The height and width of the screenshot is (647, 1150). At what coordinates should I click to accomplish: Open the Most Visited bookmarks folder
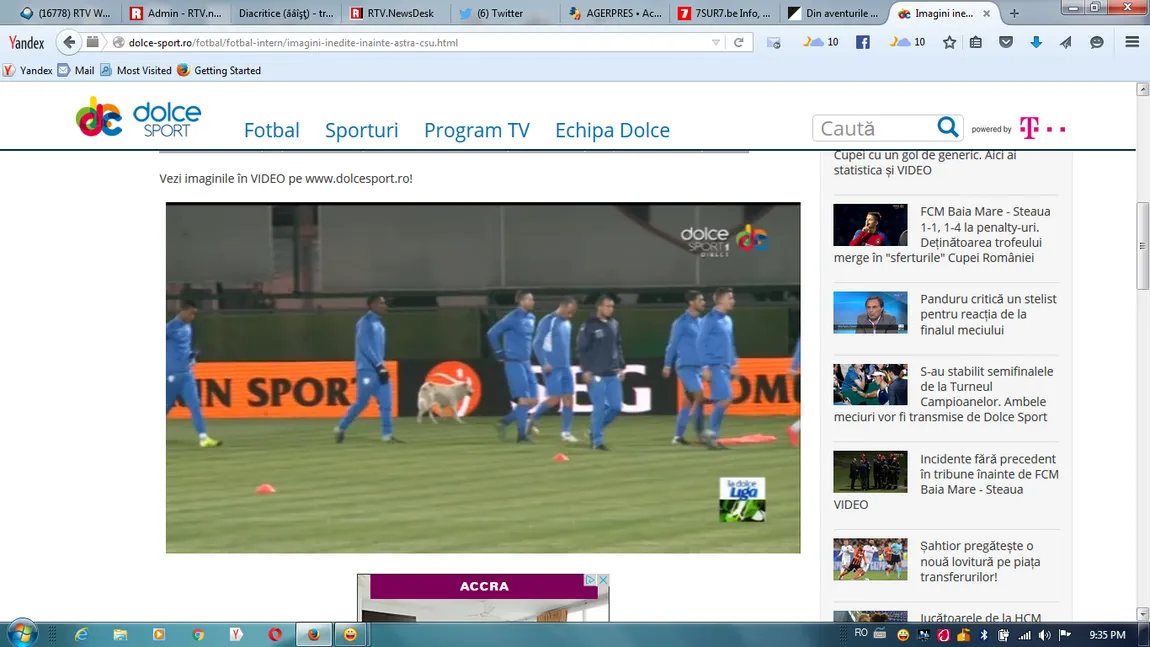pyautogui.click(x=136, y=70)
